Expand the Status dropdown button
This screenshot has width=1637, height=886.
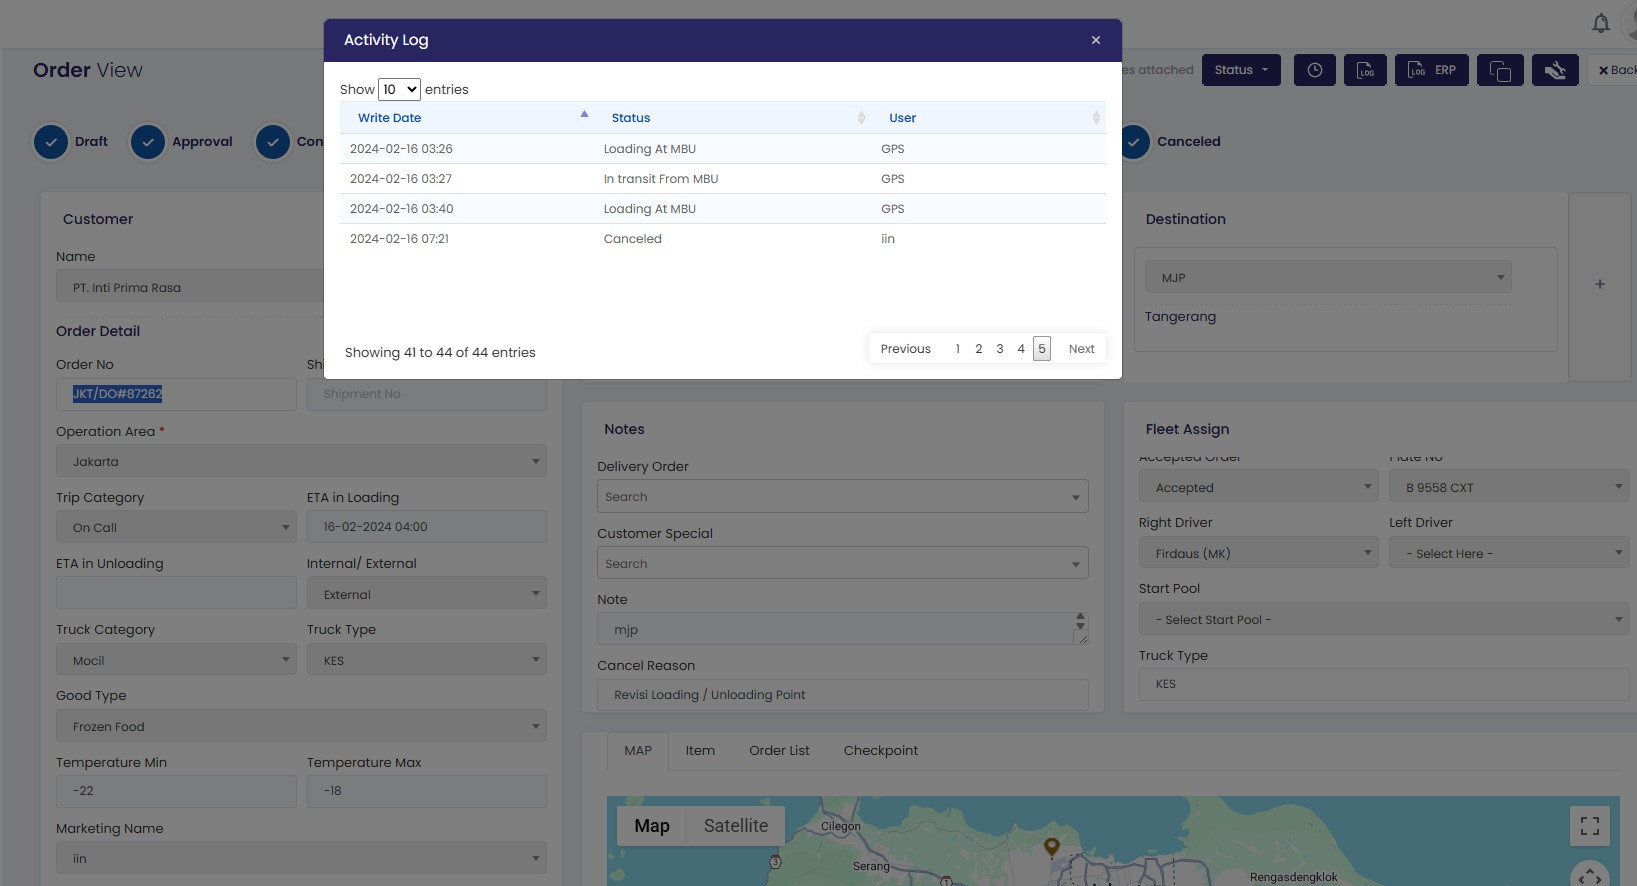[x=1241, y=70]
